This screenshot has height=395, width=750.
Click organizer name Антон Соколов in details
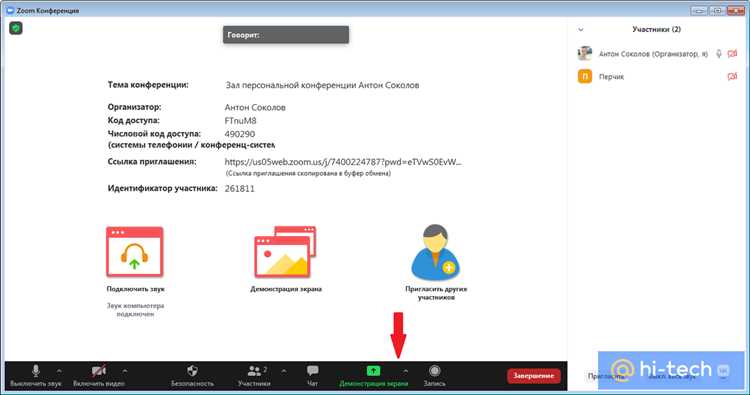click(255, 108)
